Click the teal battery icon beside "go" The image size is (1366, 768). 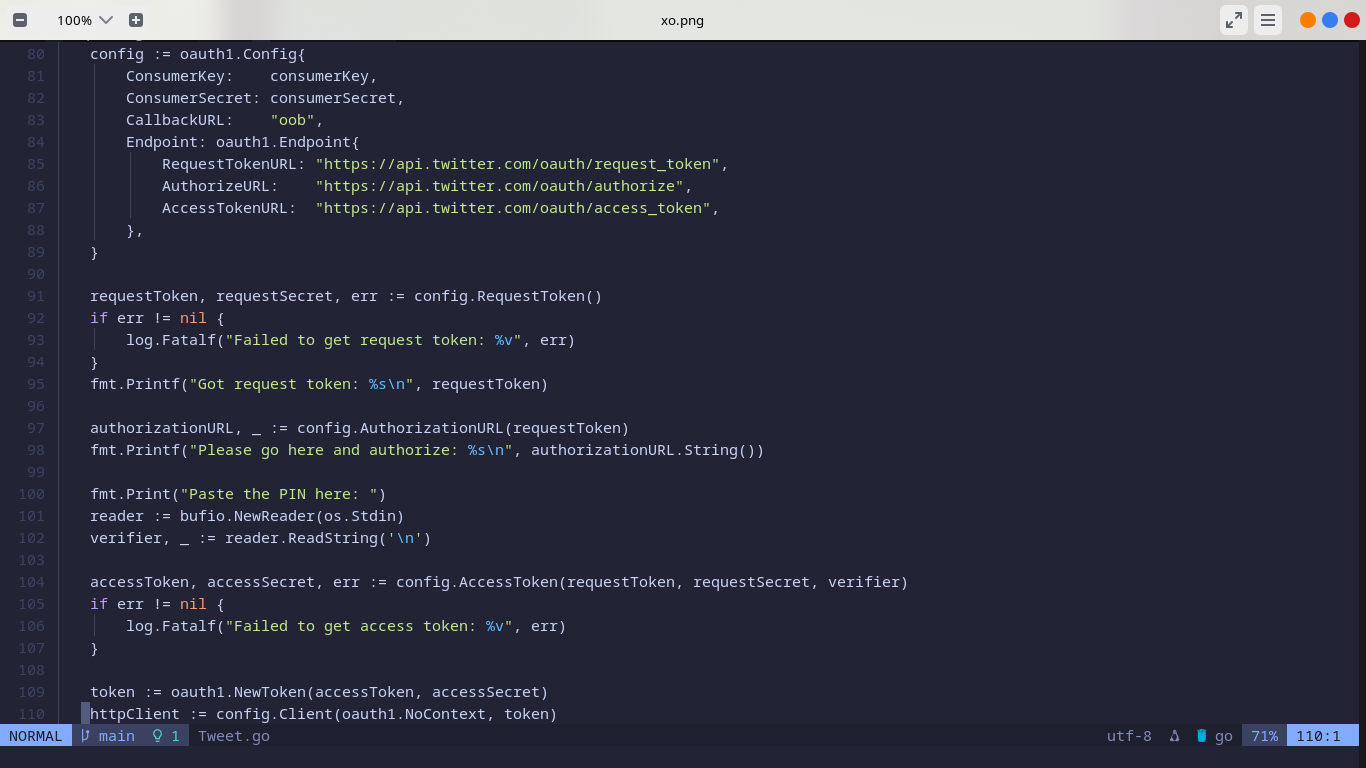pyautogui.click(x=1200, y=736)
